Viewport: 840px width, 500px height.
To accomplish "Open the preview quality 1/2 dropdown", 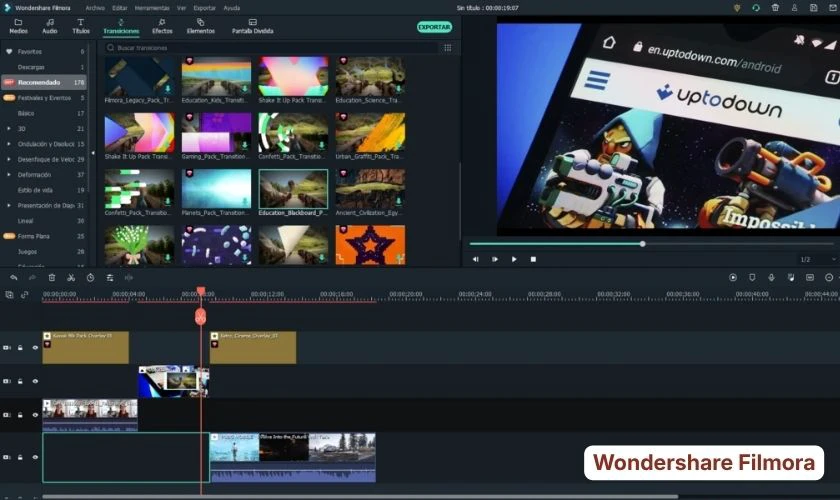I will 819,259.
